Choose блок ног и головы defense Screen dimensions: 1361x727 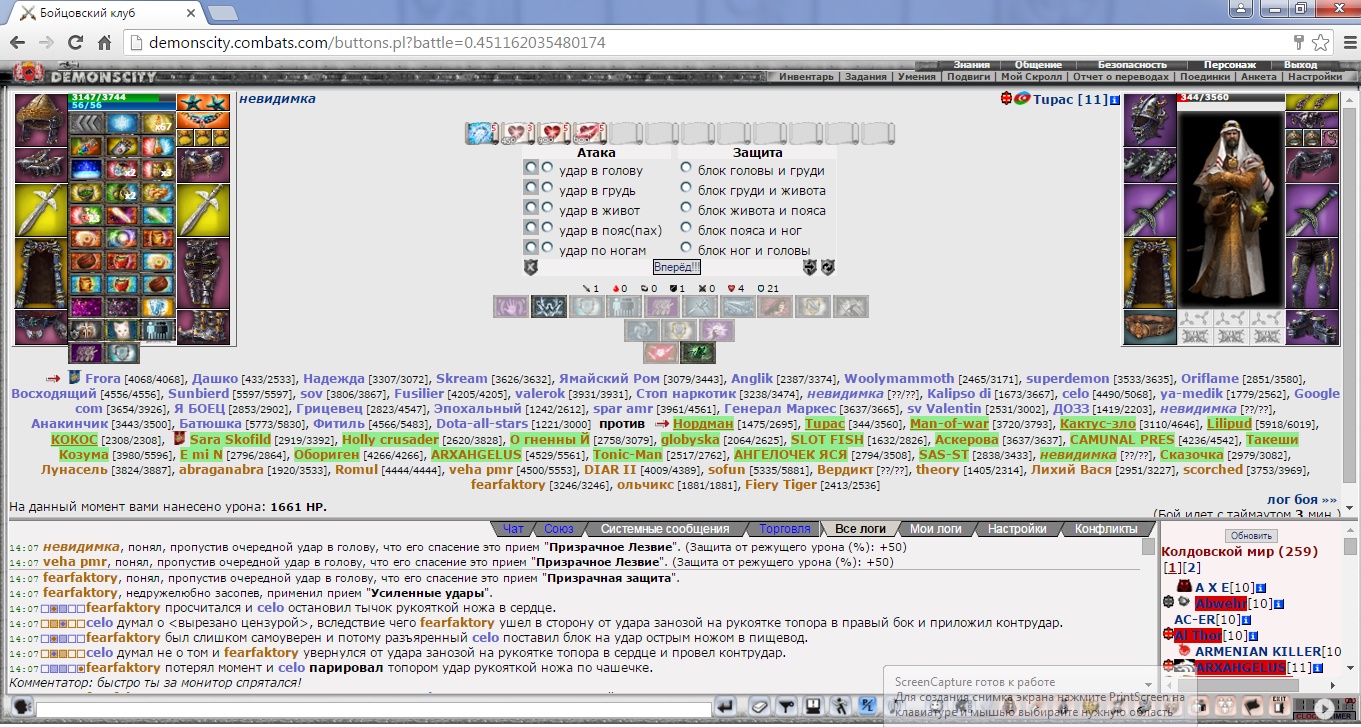point(686,248)
